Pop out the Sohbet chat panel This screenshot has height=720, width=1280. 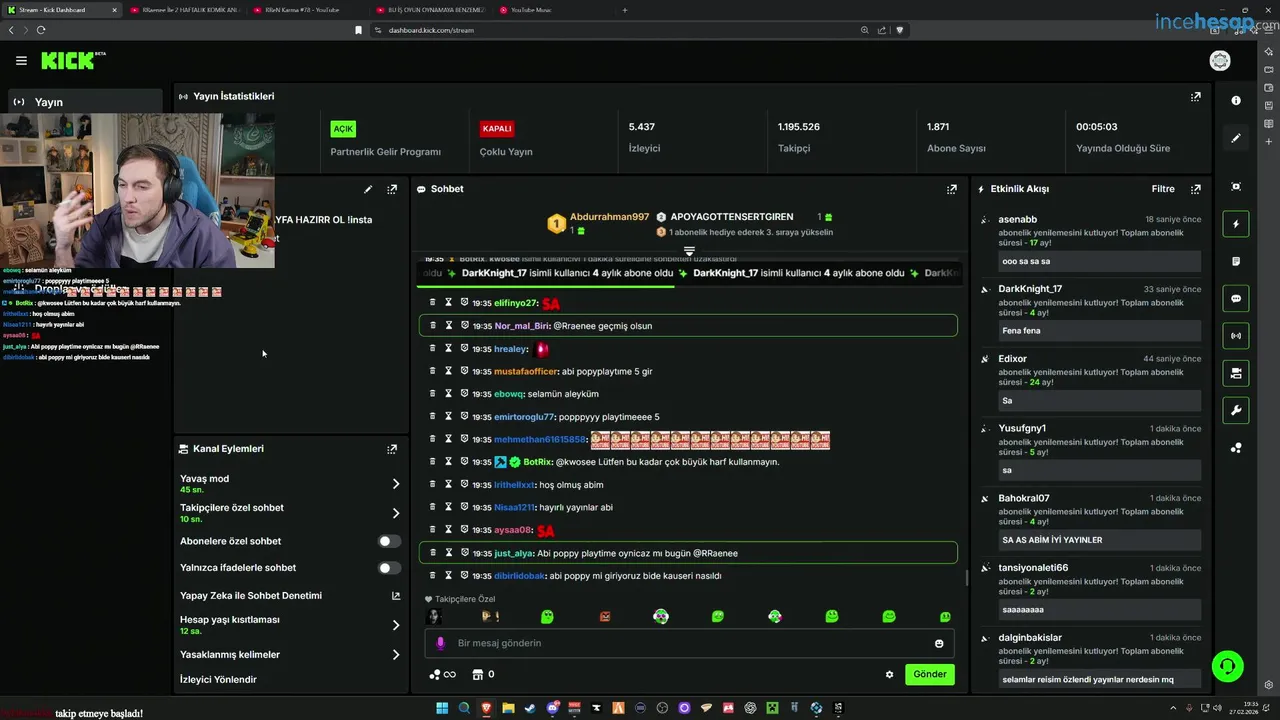(x=952, y=189)
